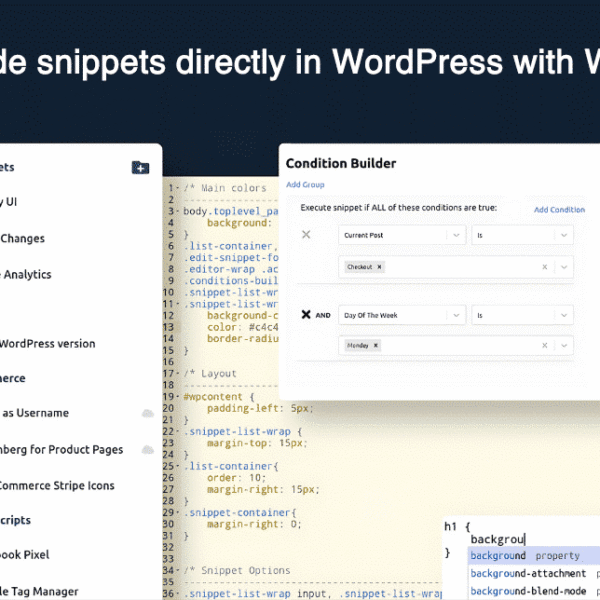Click the Add Group link
Image resolution: width=600 pixels, height=600 pixels.
click(304, 185)
